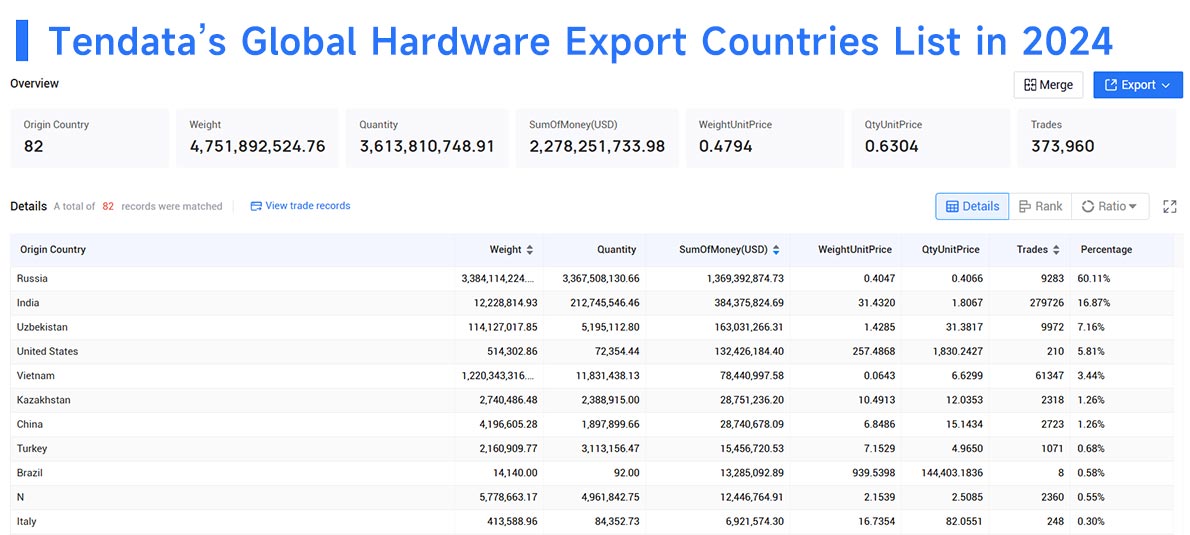Click the Origin Country 82 summary card

point(90,138)
